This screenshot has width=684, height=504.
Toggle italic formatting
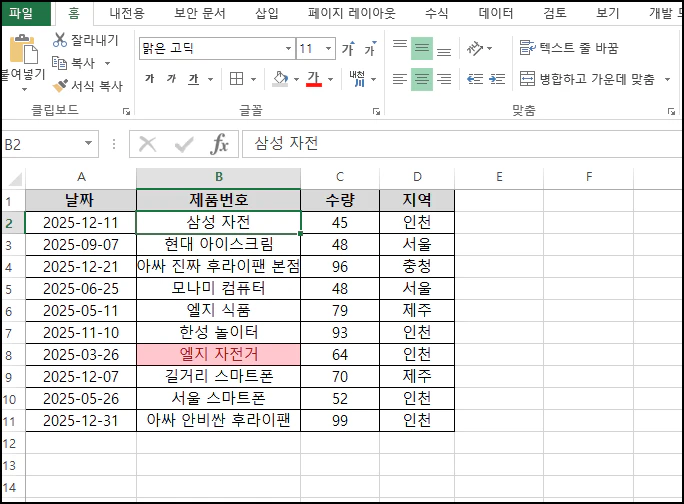click(171, 79)
